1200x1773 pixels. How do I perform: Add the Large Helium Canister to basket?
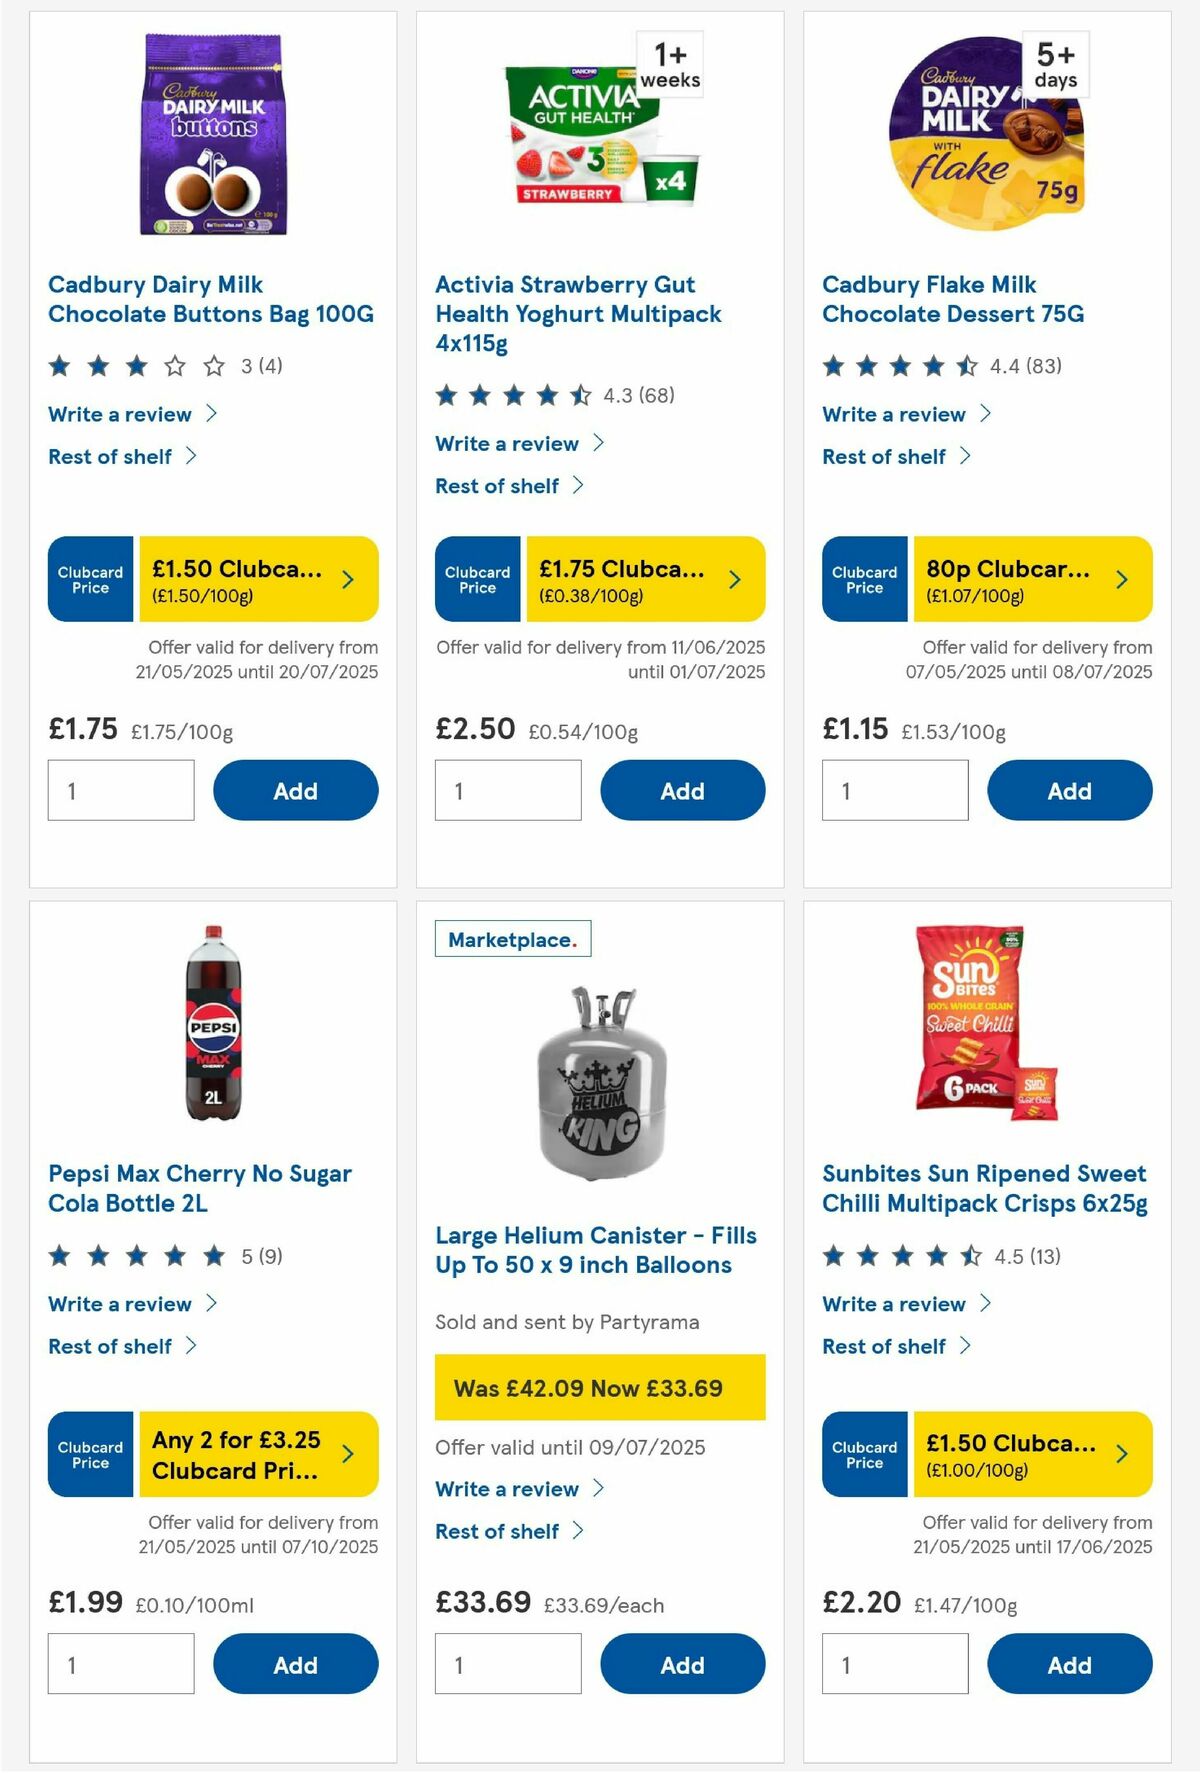click(681, 1664)
